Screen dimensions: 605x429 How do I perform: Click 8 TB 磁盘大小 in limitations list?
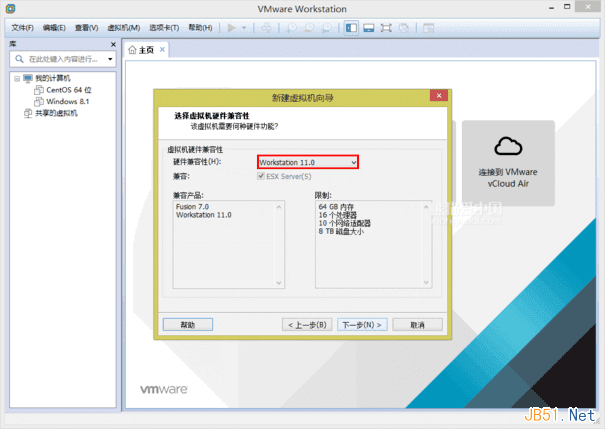[341, 231]
